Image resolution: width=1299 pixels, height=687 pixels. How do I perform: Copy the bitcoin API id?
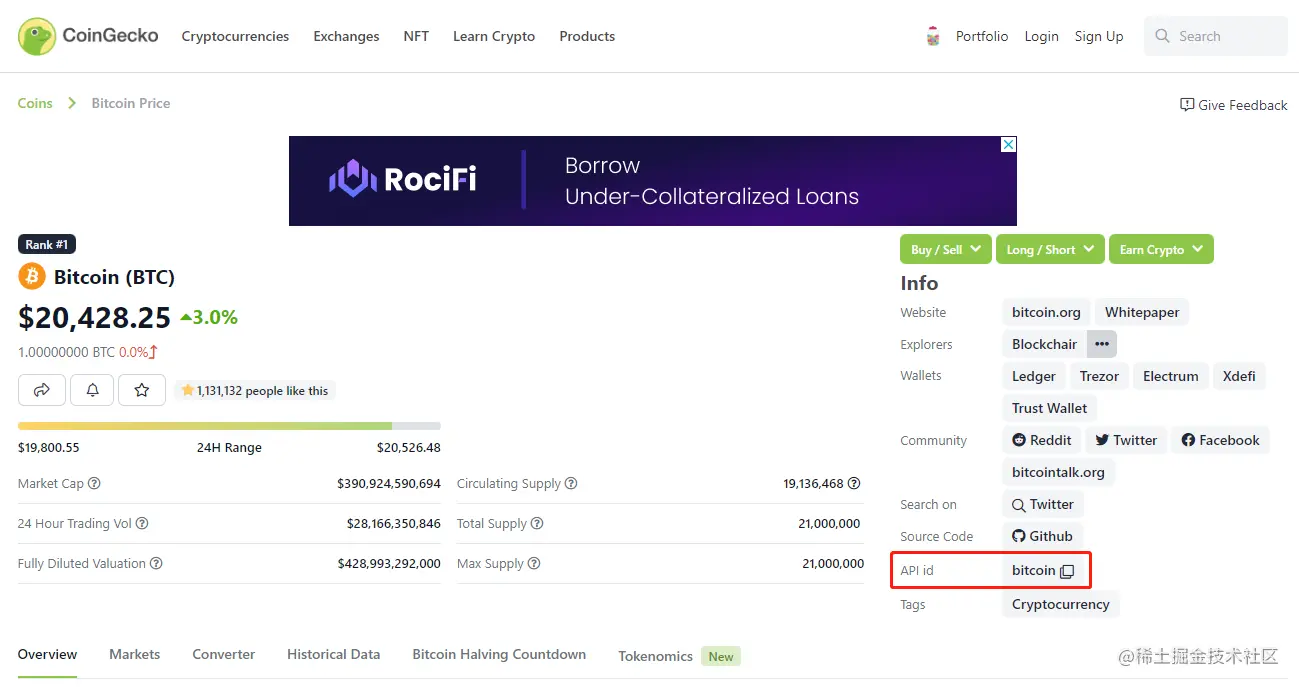click(1067, 571)
